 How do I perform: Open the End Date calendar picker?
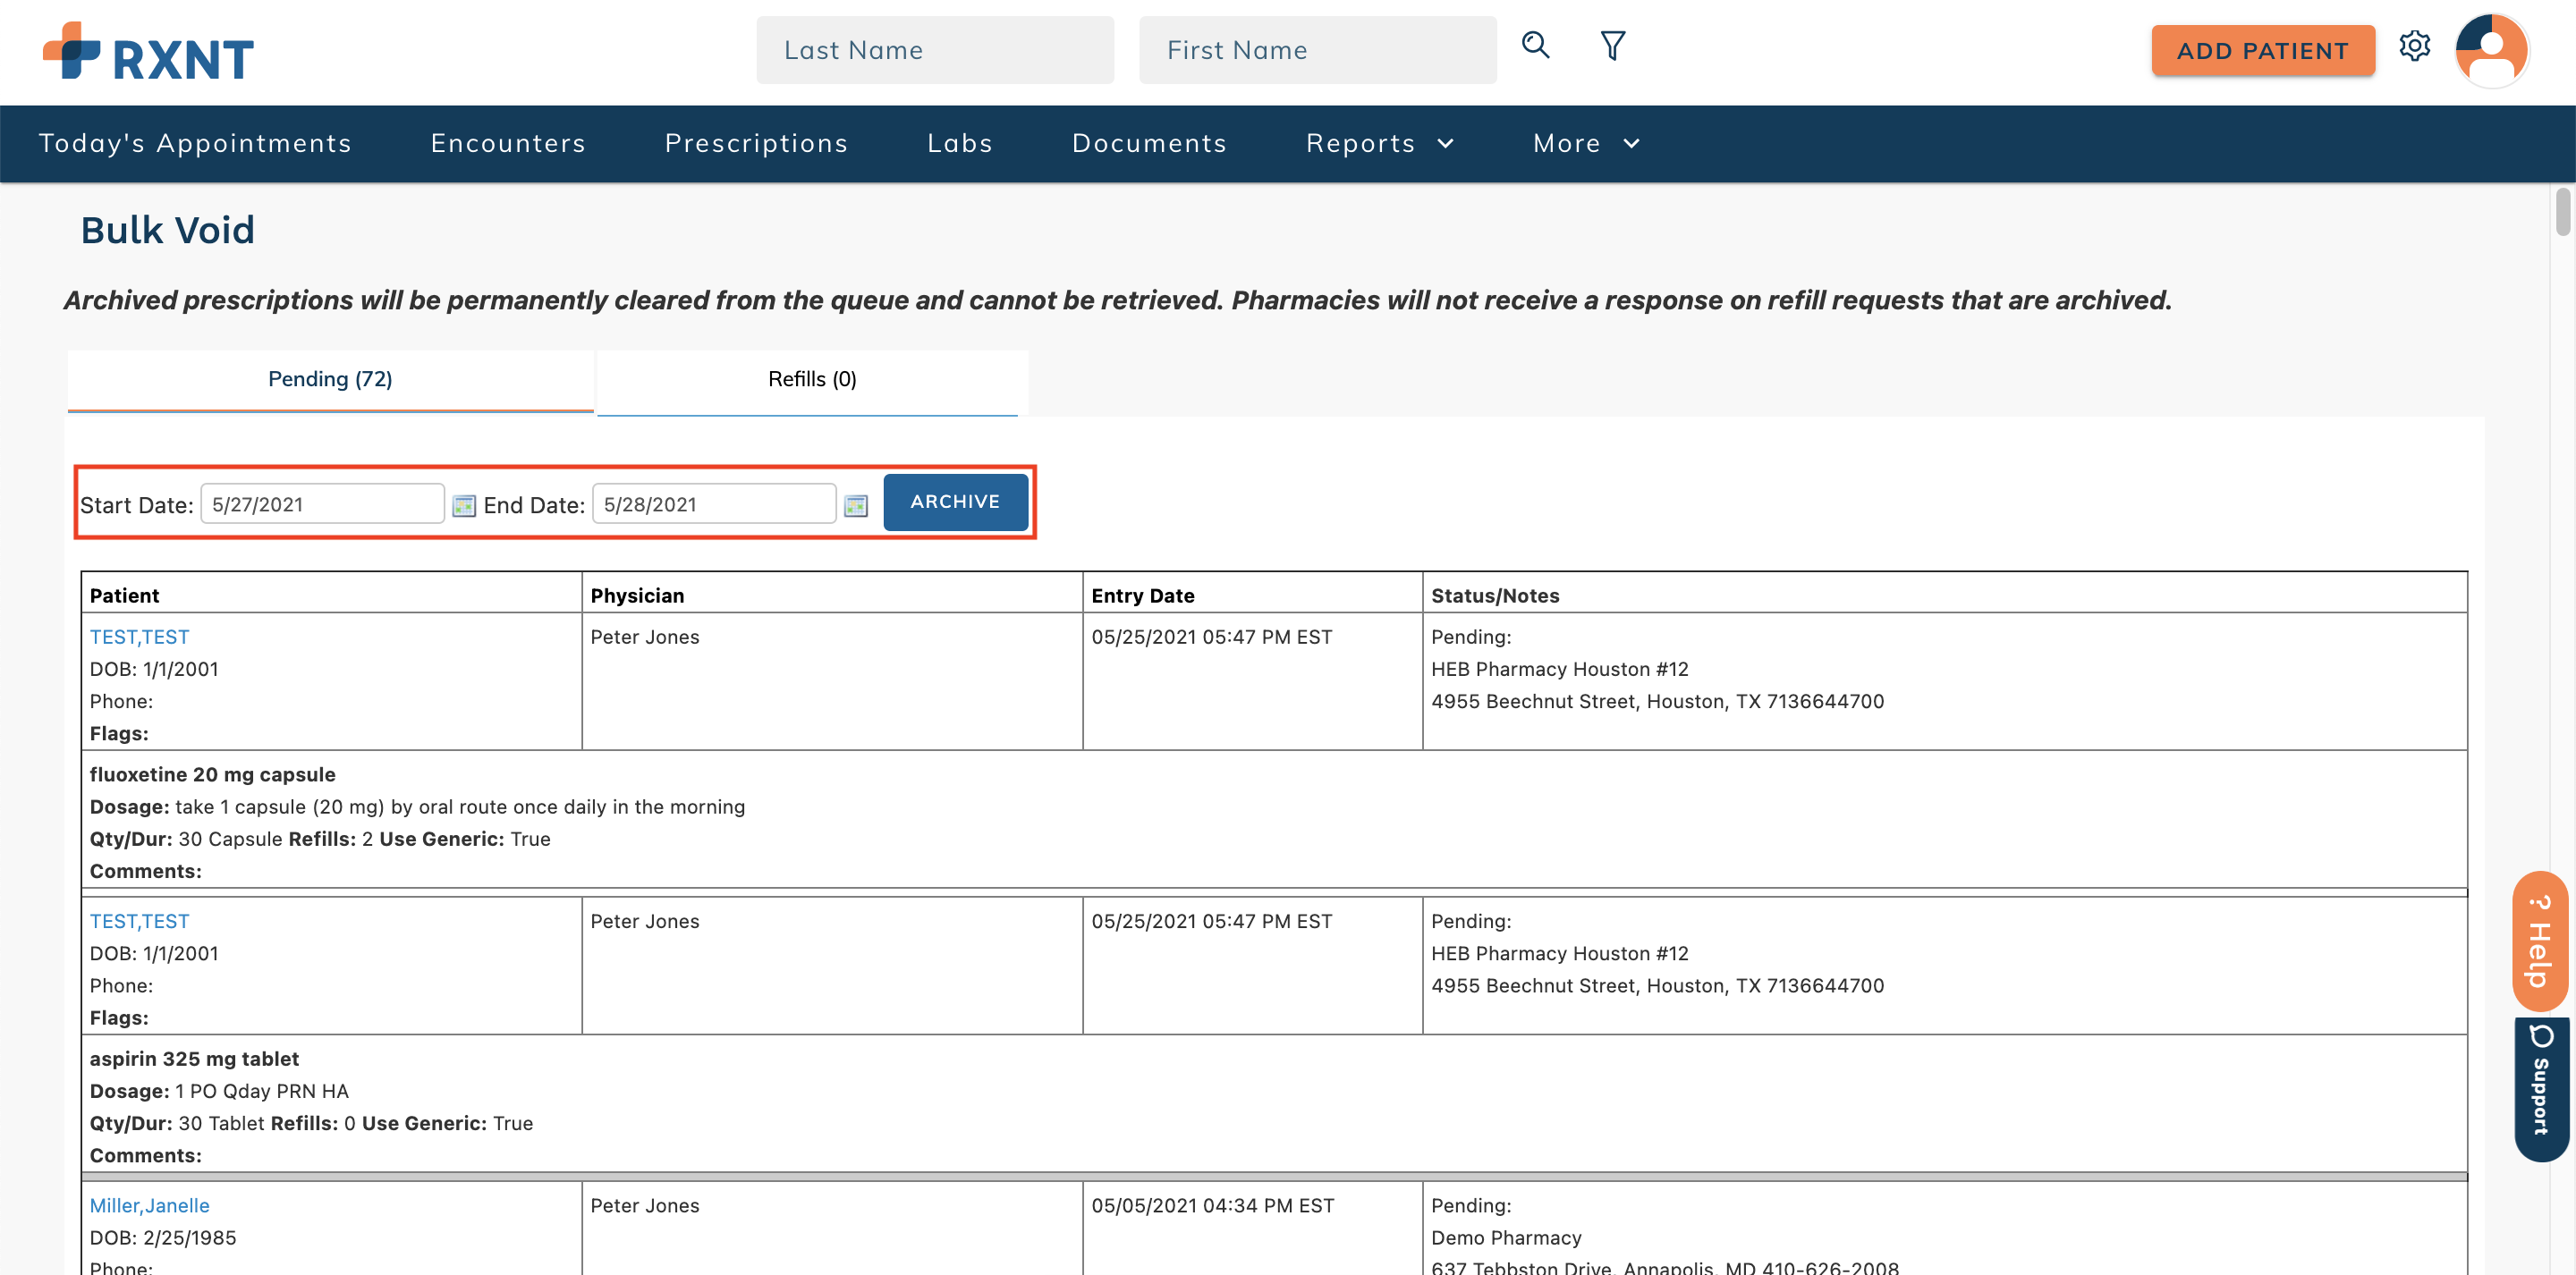[856, 506]
